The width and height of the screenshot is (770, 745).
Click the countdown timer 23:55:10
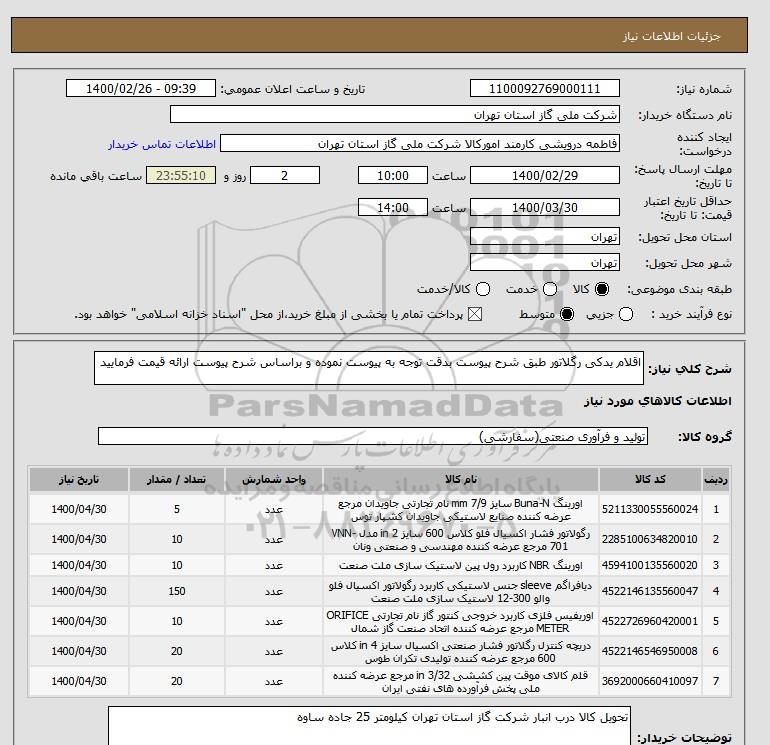(x=181, y=175)
